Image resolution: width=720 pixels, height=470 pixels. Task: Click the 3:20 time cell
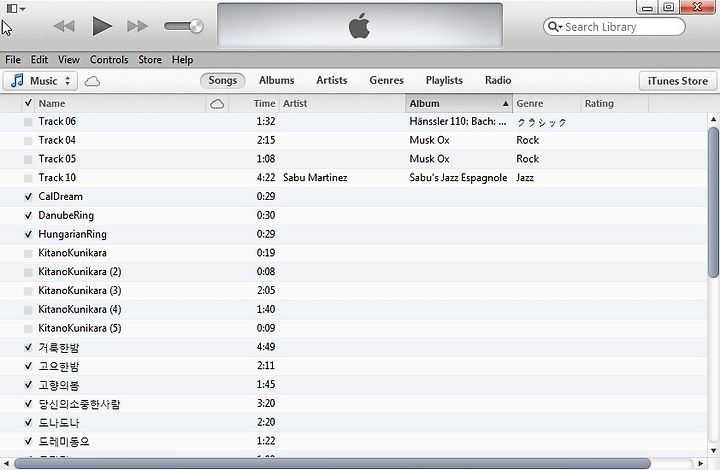click(266, 403)
